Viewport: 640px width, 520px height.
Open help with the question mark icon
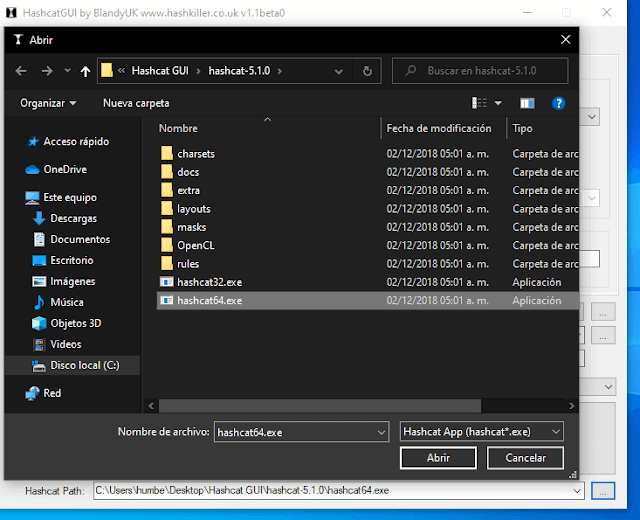point(558,103)
